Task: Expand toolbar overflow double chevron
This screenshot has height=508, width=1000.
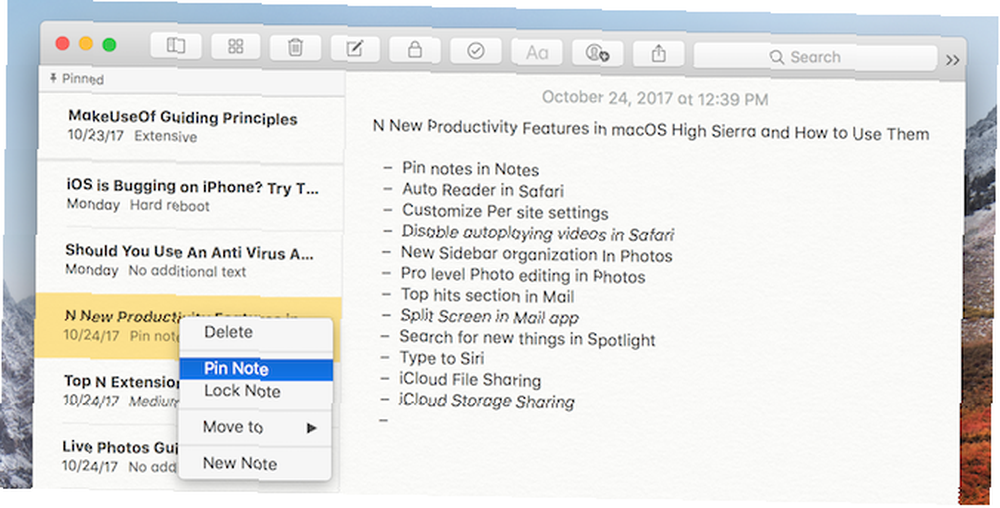Action: pyautogui.click(x=953, y=60)
